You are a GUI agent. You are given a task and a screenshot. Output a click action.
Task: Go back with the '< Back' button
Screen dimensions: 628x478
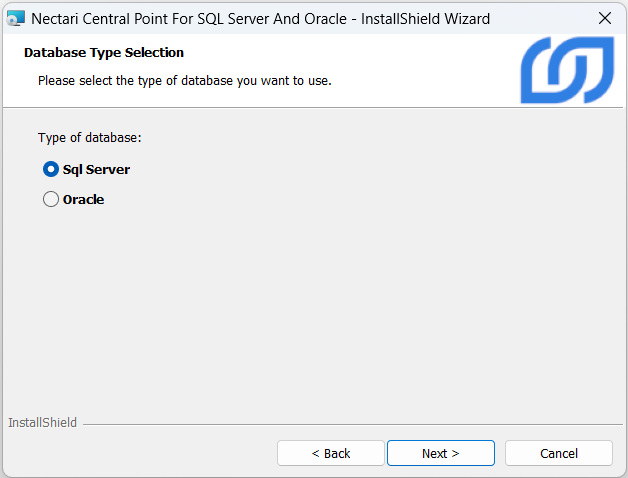pyautogui.click(x=331, y=453)
